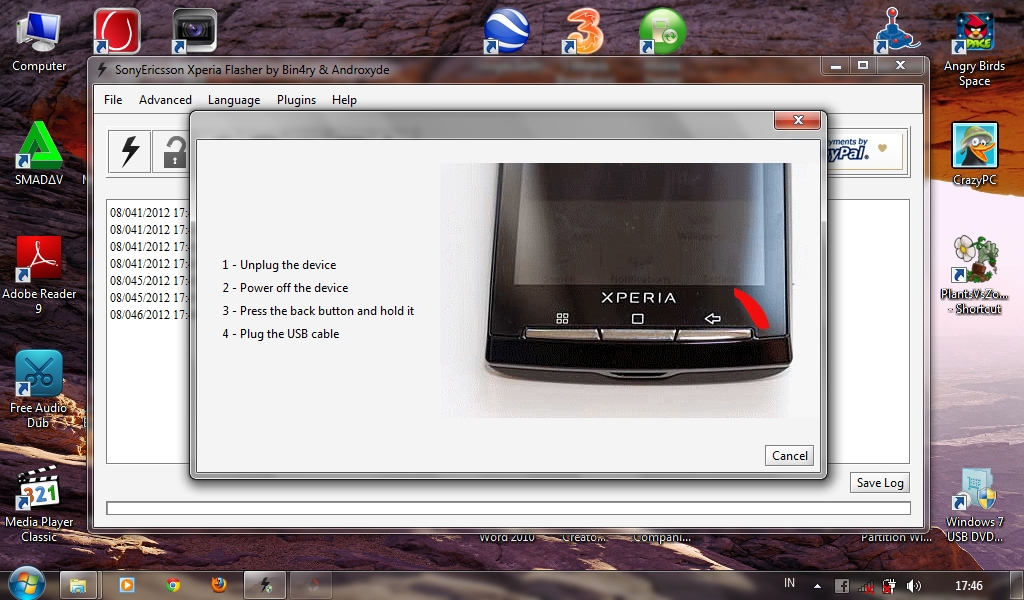Cancel the flashmode instructions dialog
The image size is (1024, 600).
[790, 456]
